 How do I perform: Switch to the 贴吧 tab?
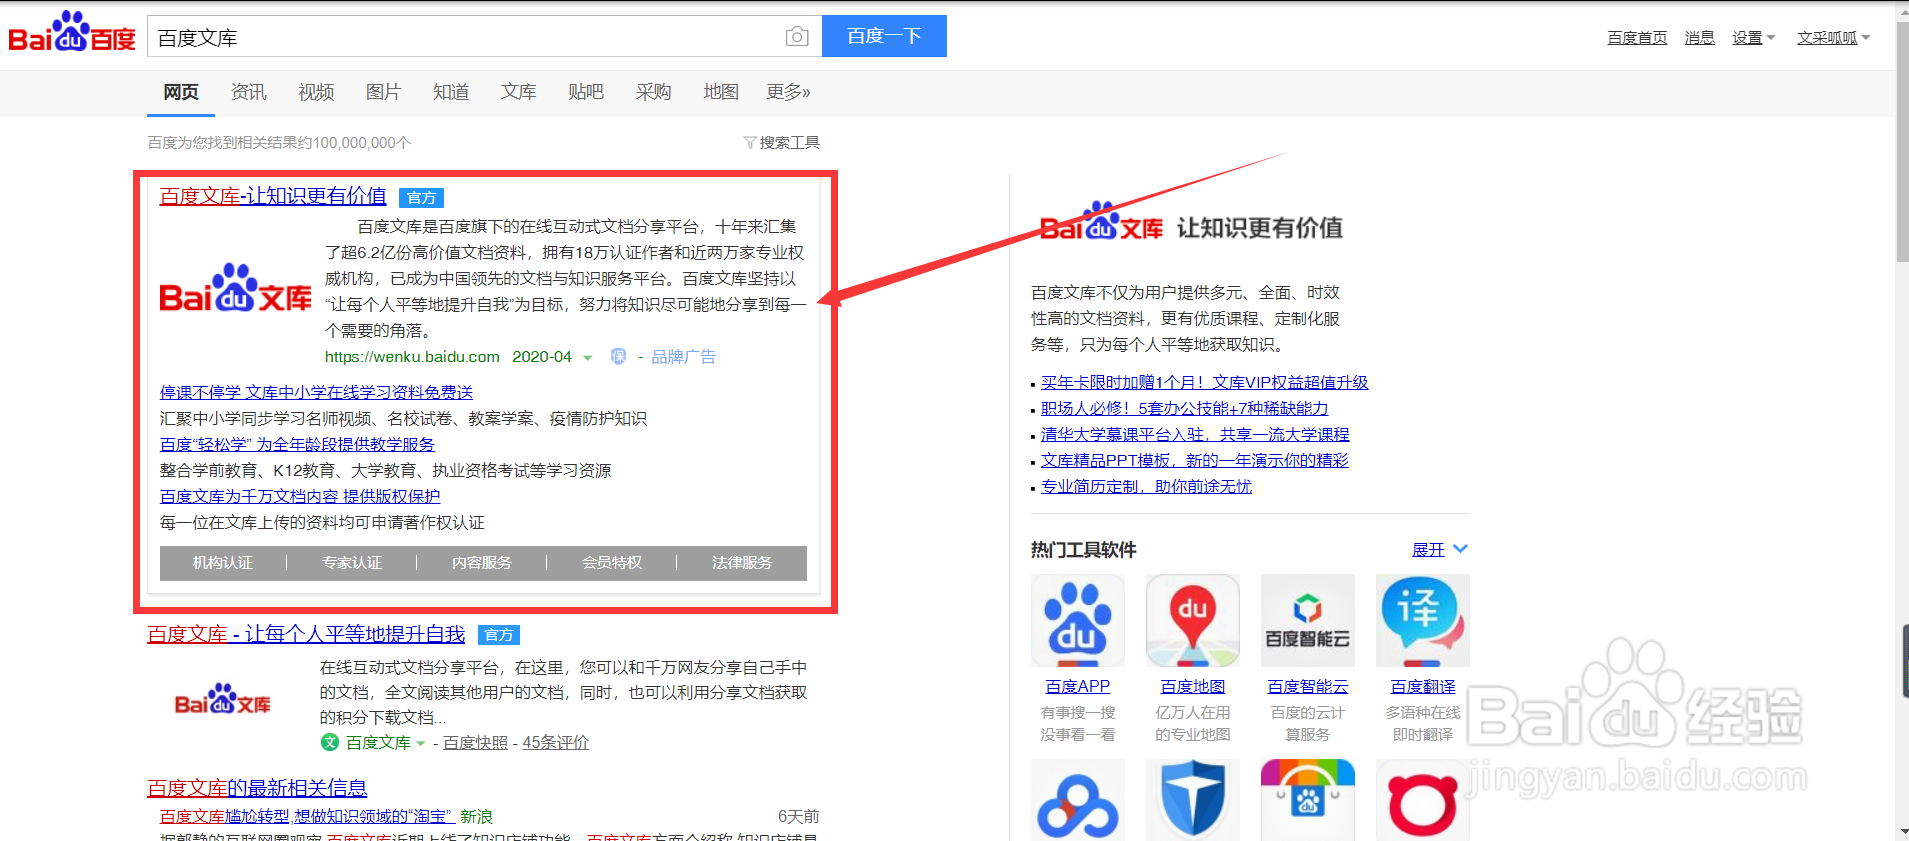pos(586,92)
